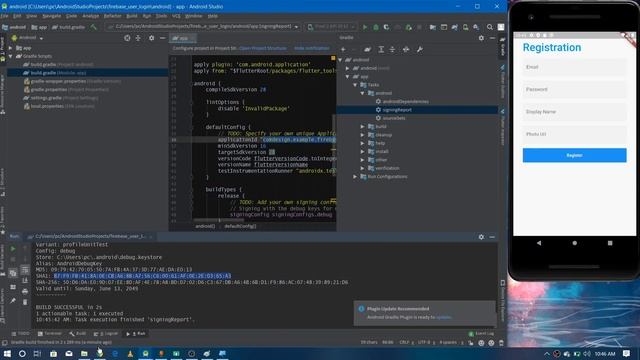Click Display Name field in emulator
This screenshot has height=360, width=640.
pyautogui.click(x=574, y=112)
